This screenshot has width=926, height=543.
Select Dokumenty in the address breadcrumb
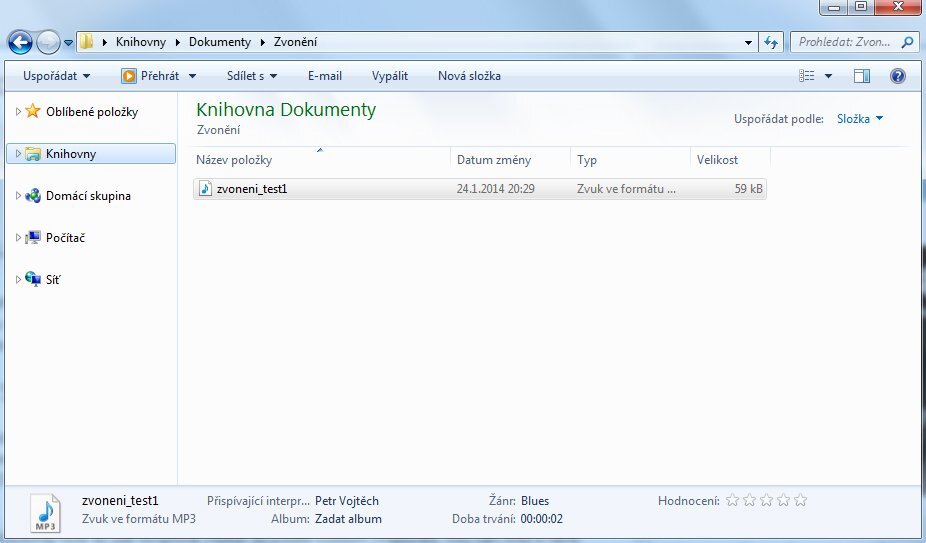[220, 42]
